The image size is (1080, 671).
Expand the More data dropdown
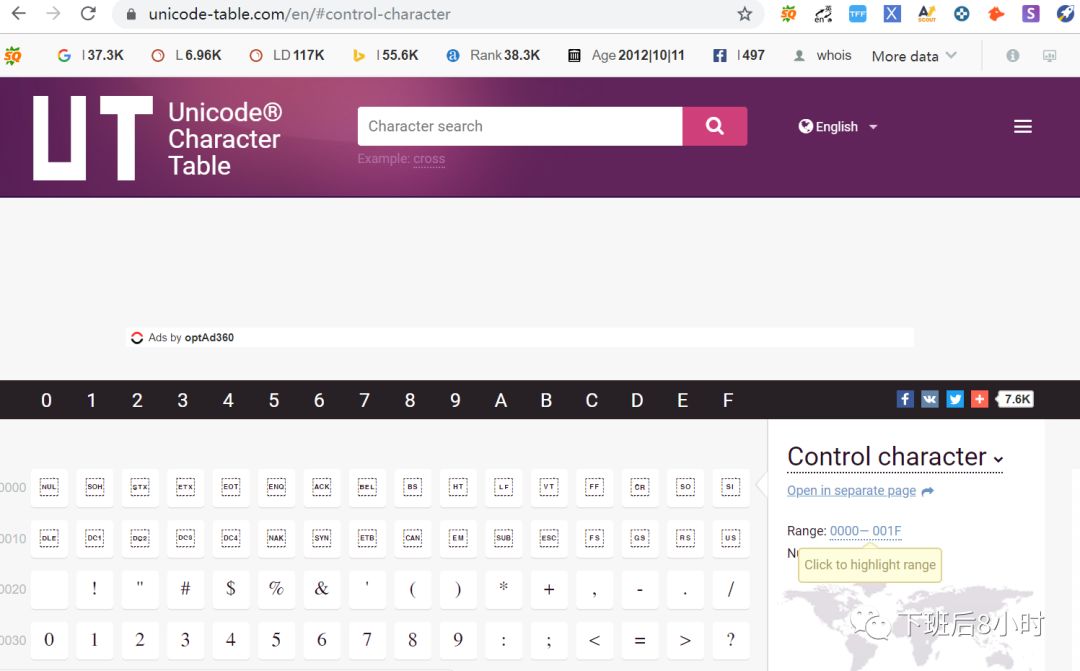click(914, 56)
